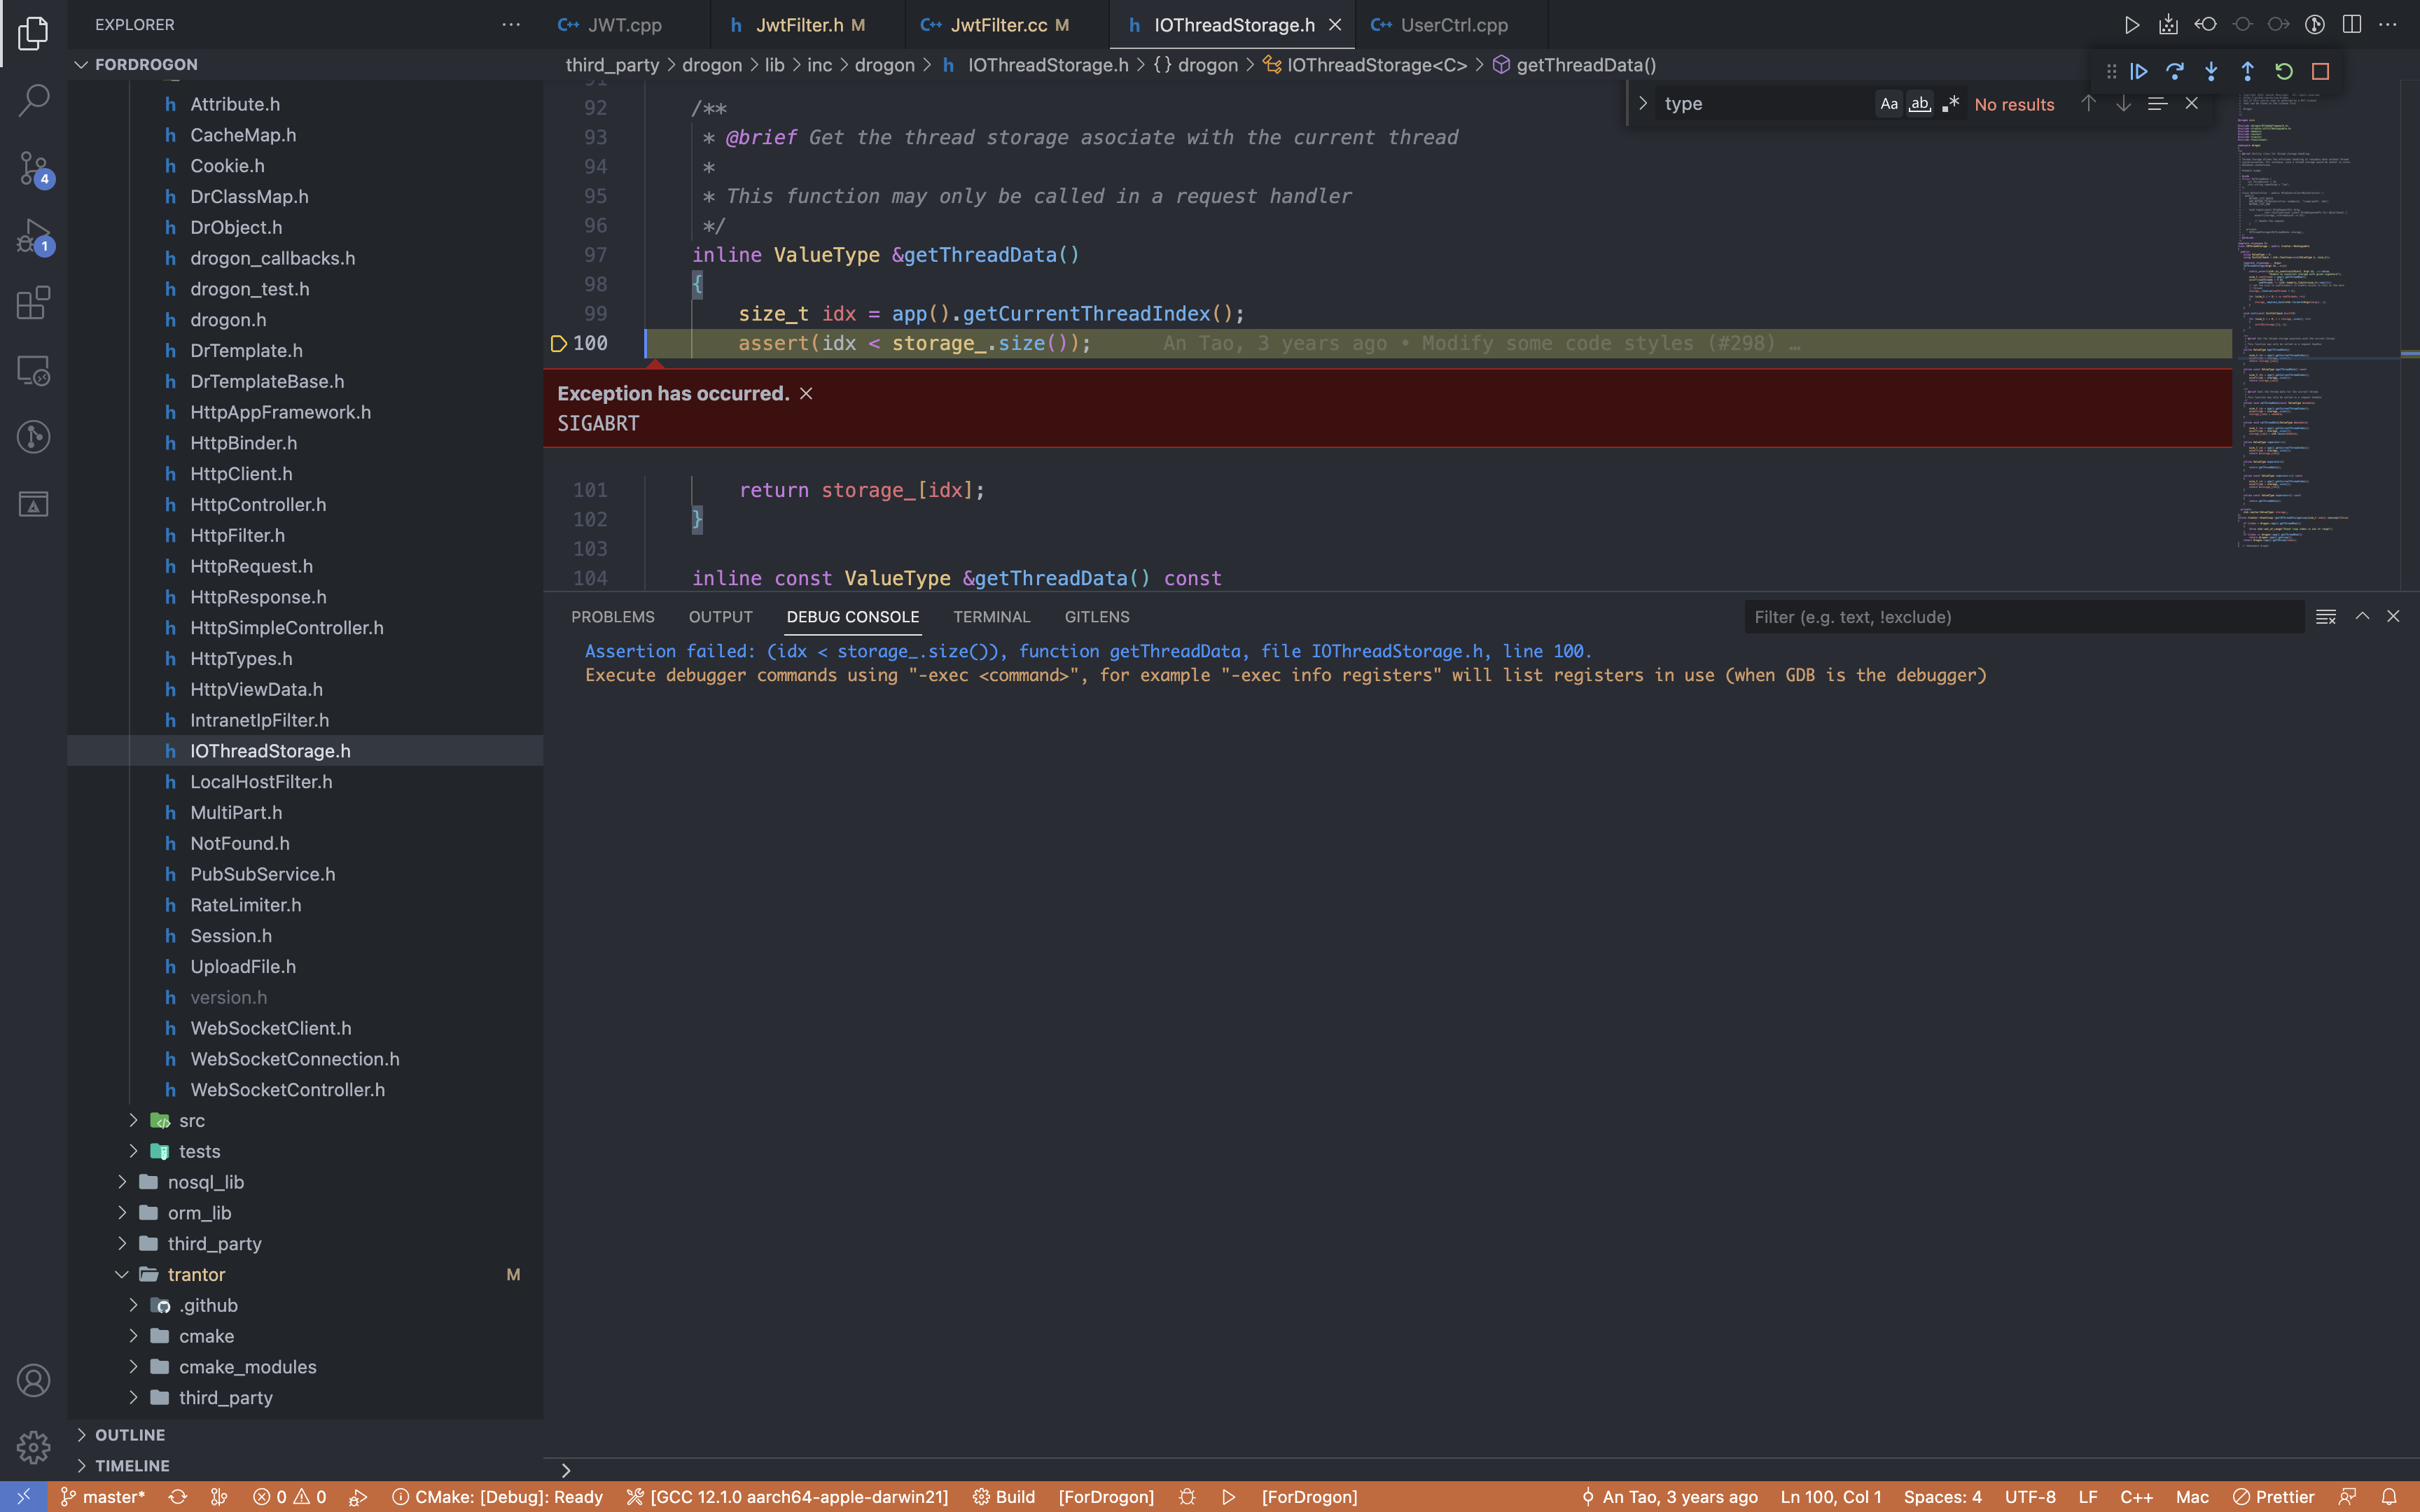Open HttpRequest.h in the explorer

(x=305, y=566)
